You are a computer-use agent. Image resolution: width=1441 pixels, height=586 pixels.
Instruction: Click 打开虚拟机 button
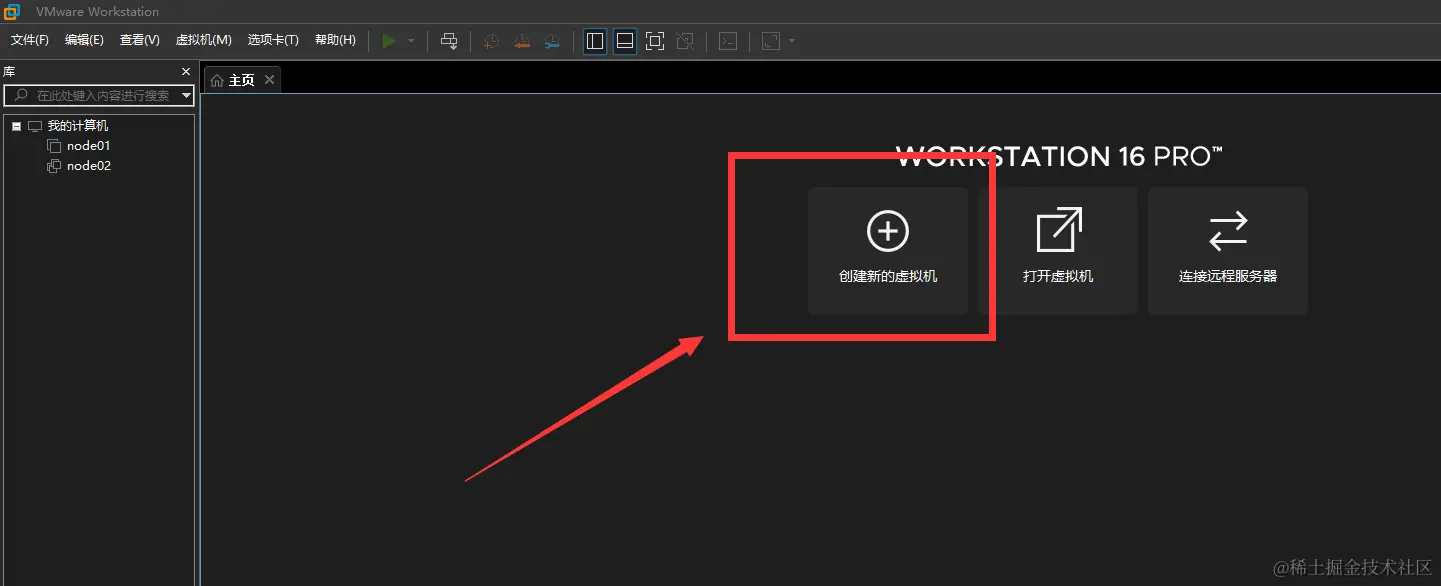click(x=1058, y=250)
